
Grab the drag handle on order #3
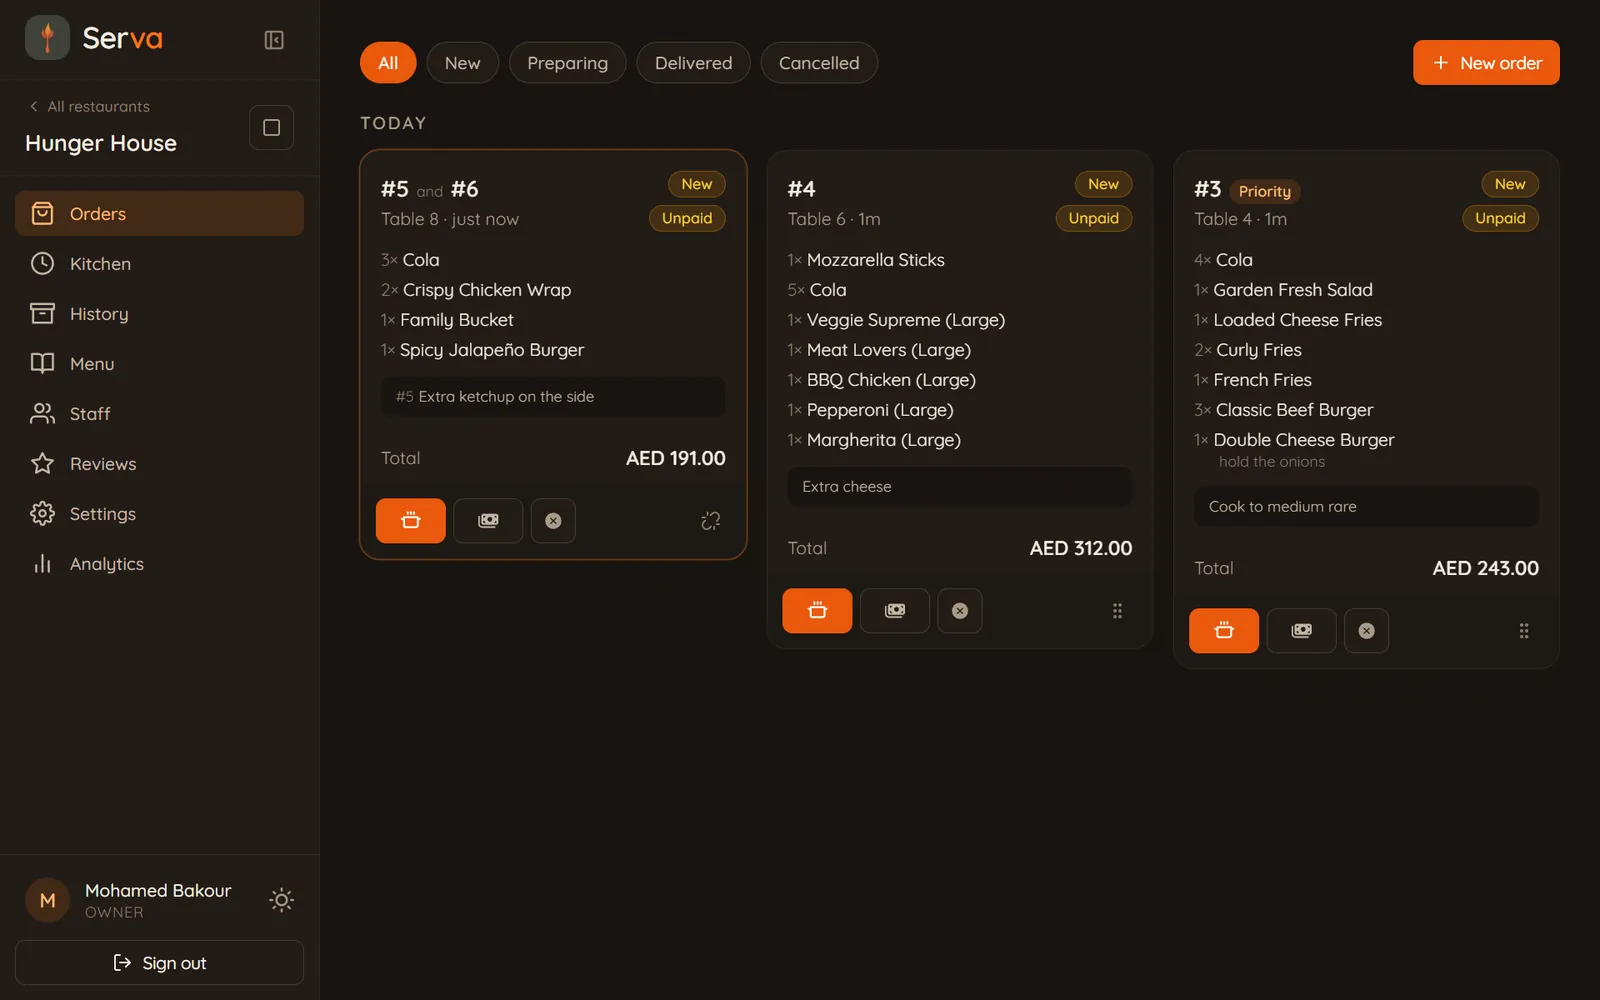(x=1524, y=631)
